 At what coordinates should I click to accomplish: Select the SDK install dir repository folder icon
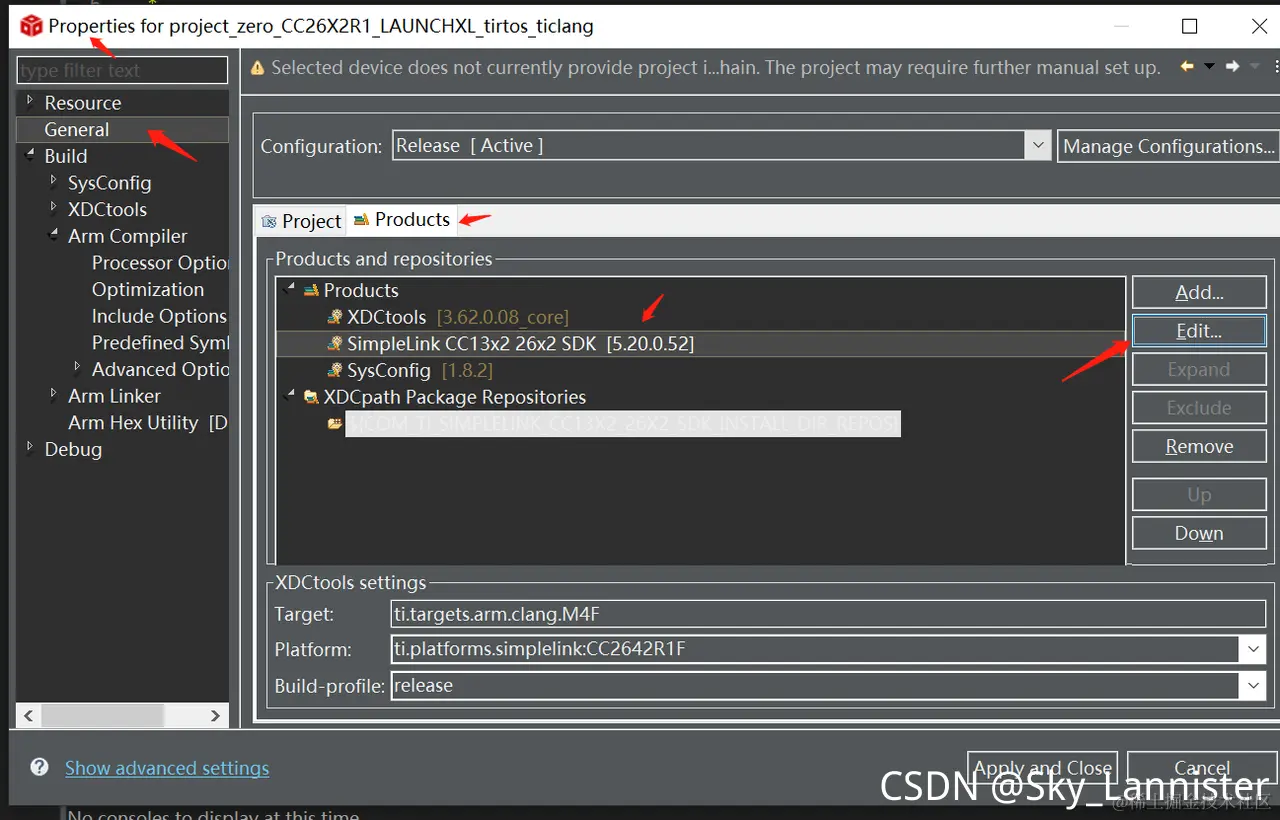click(335, 424)
